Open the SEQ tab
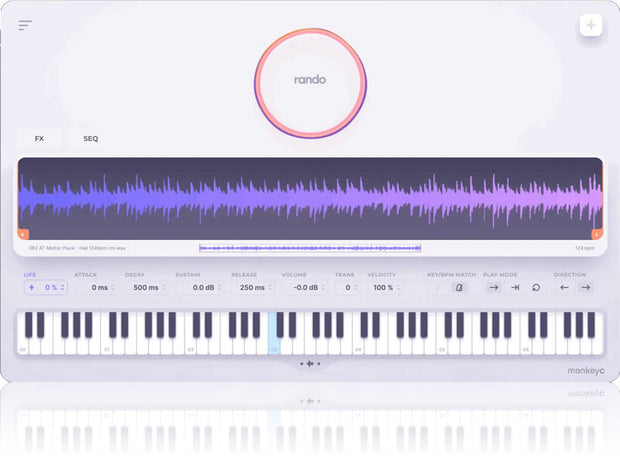The width and height of the screenshot is (620, 460). click(x=91, y=138)
